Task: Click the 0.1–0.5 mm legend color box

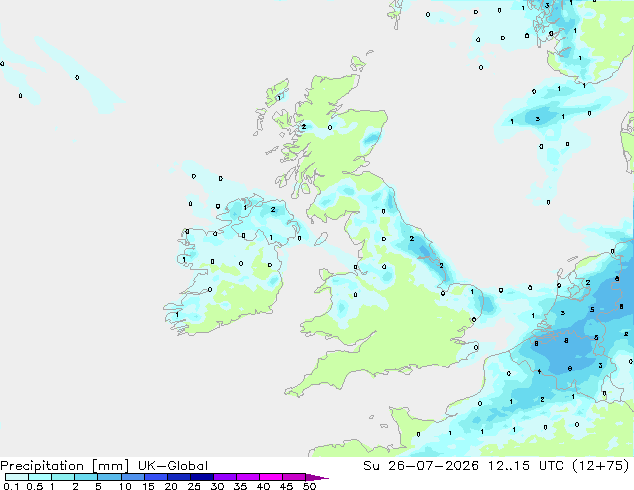Action: (17, 477)
